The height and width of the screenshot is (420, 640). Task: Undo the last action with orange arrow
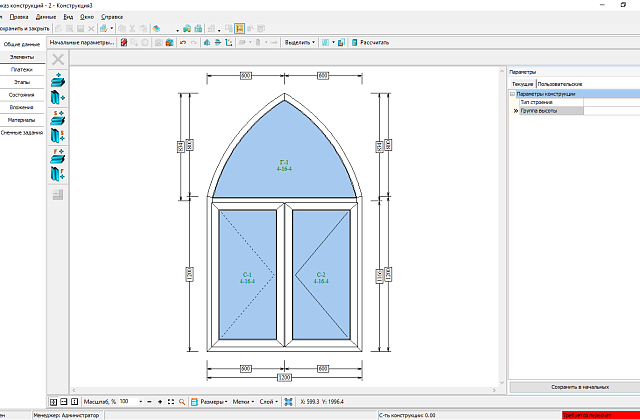click(x=183, y=42)
